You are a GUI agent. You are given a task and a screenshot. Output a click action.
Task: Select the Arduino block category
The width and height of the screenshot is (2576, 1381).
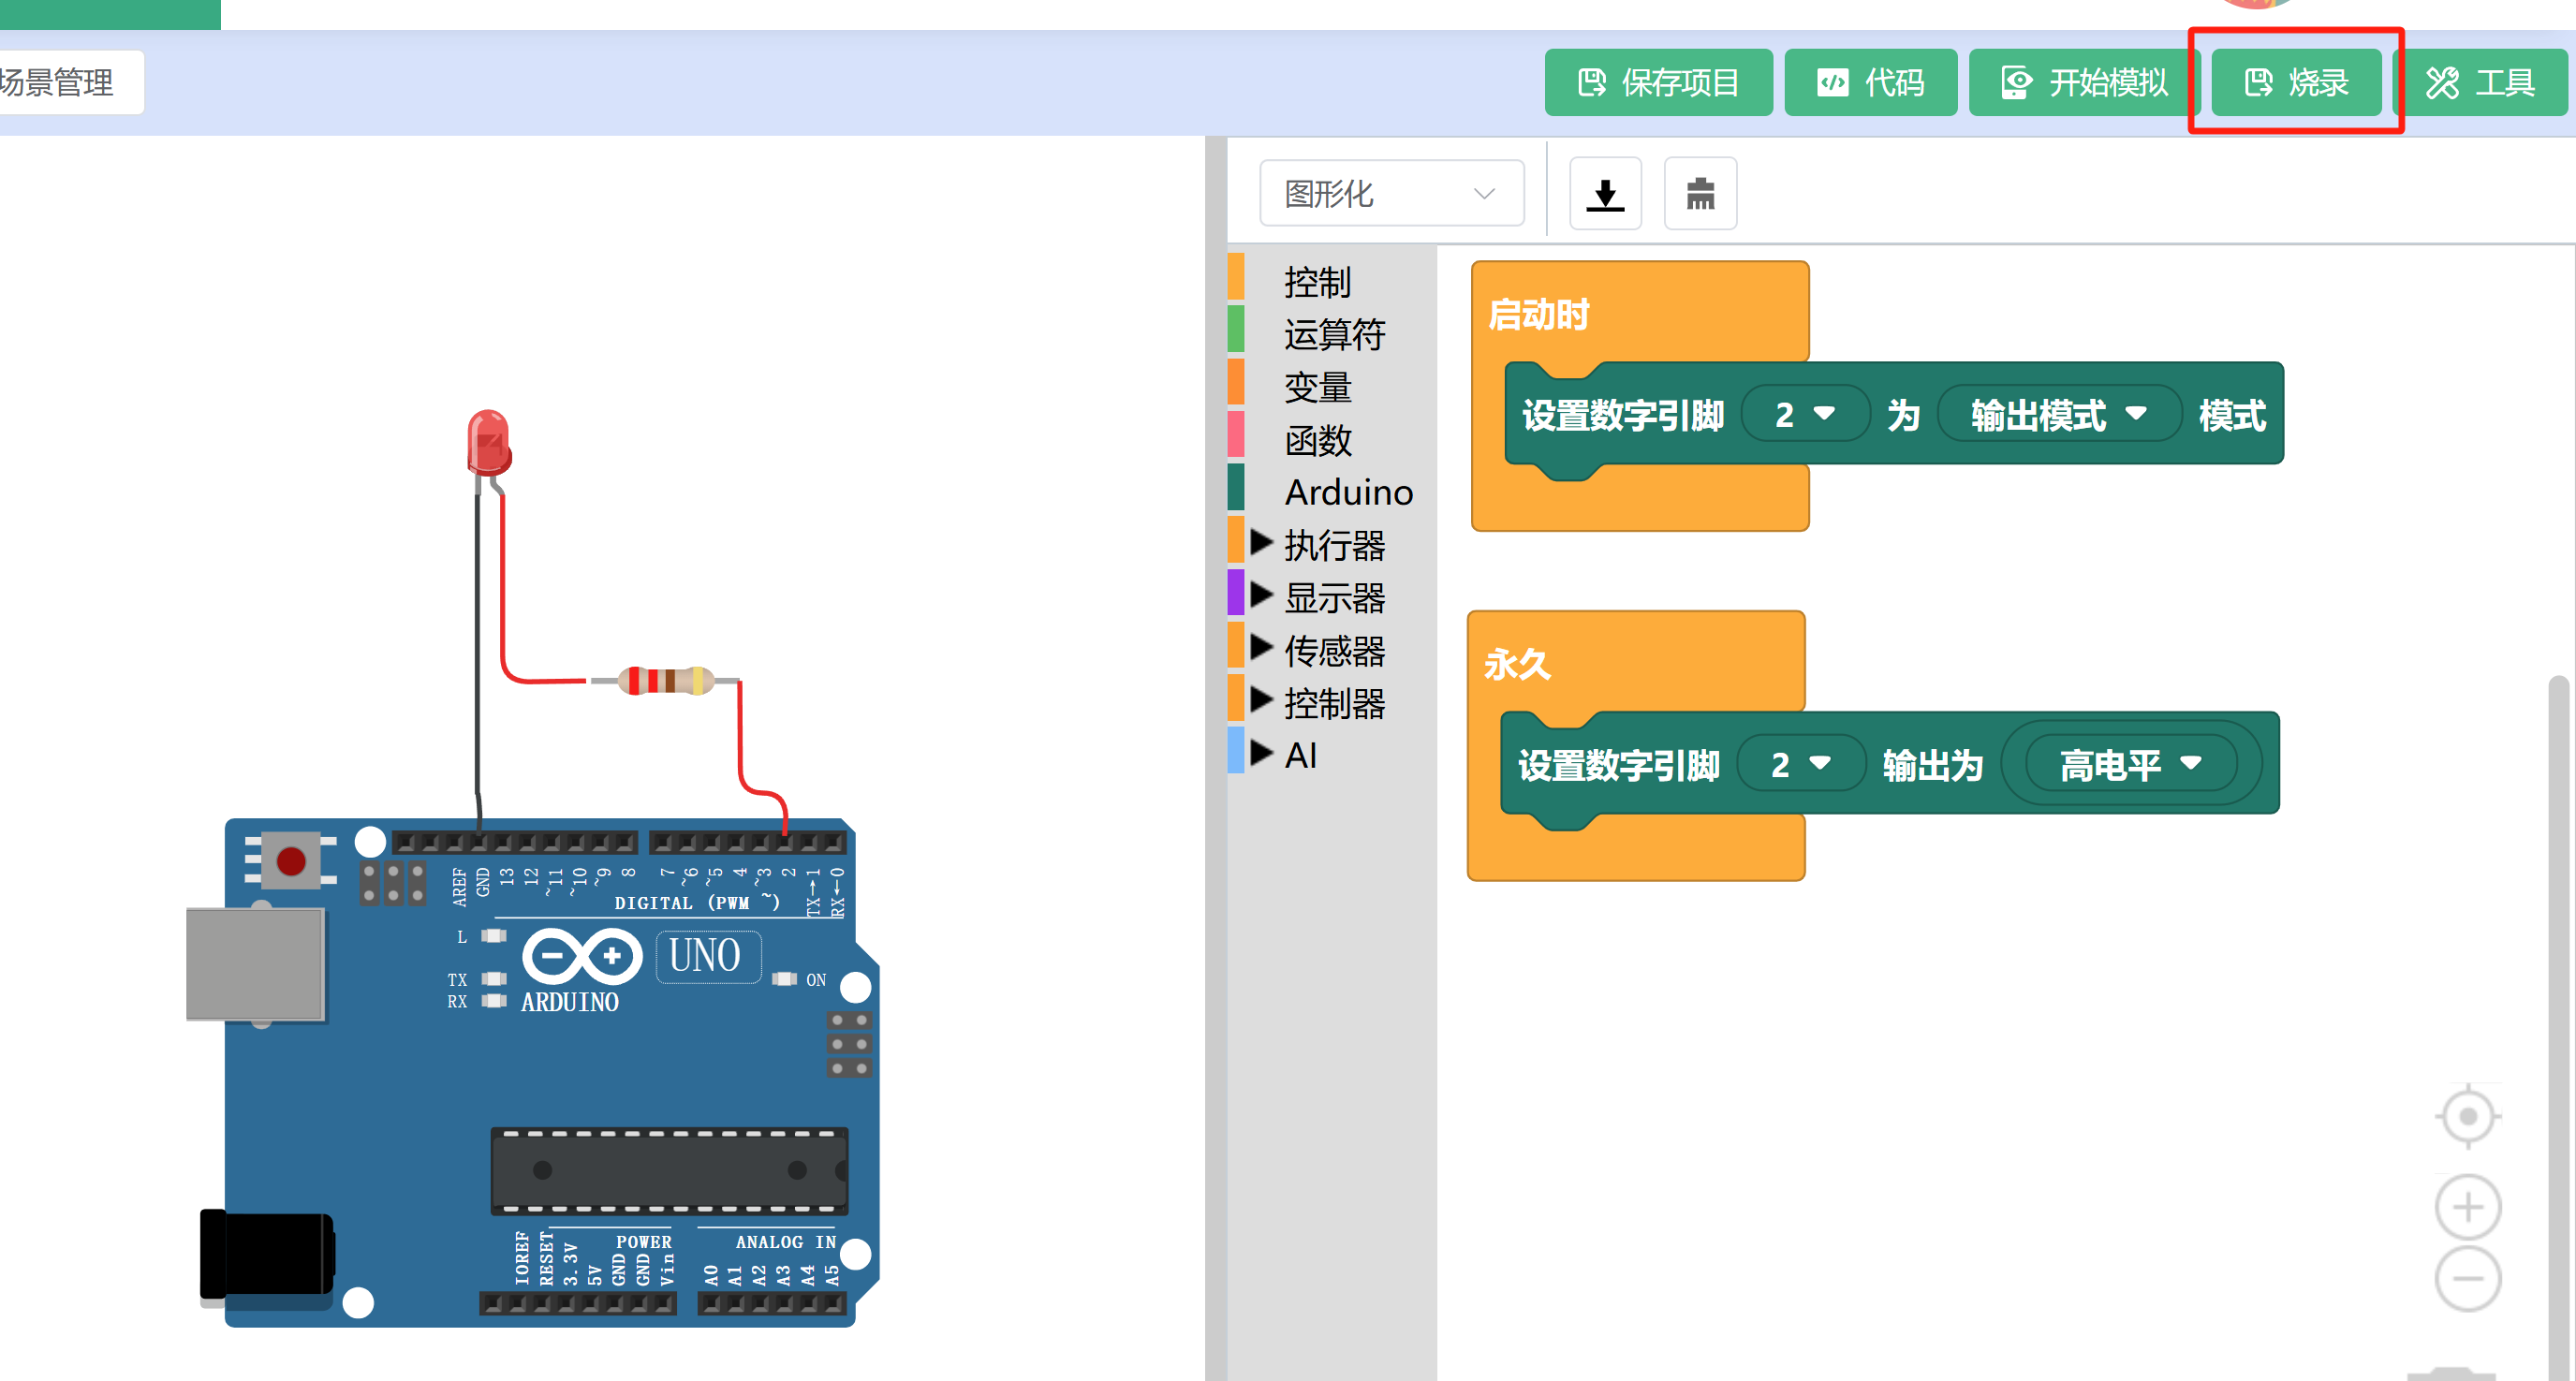tap(1347, 493)
